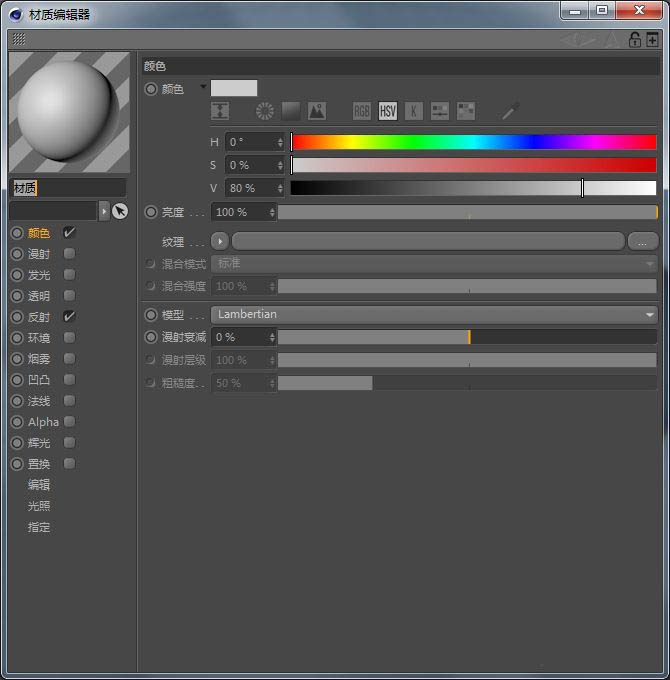
Task: Click the color-from-picture icon
Action: coord(317,111)
